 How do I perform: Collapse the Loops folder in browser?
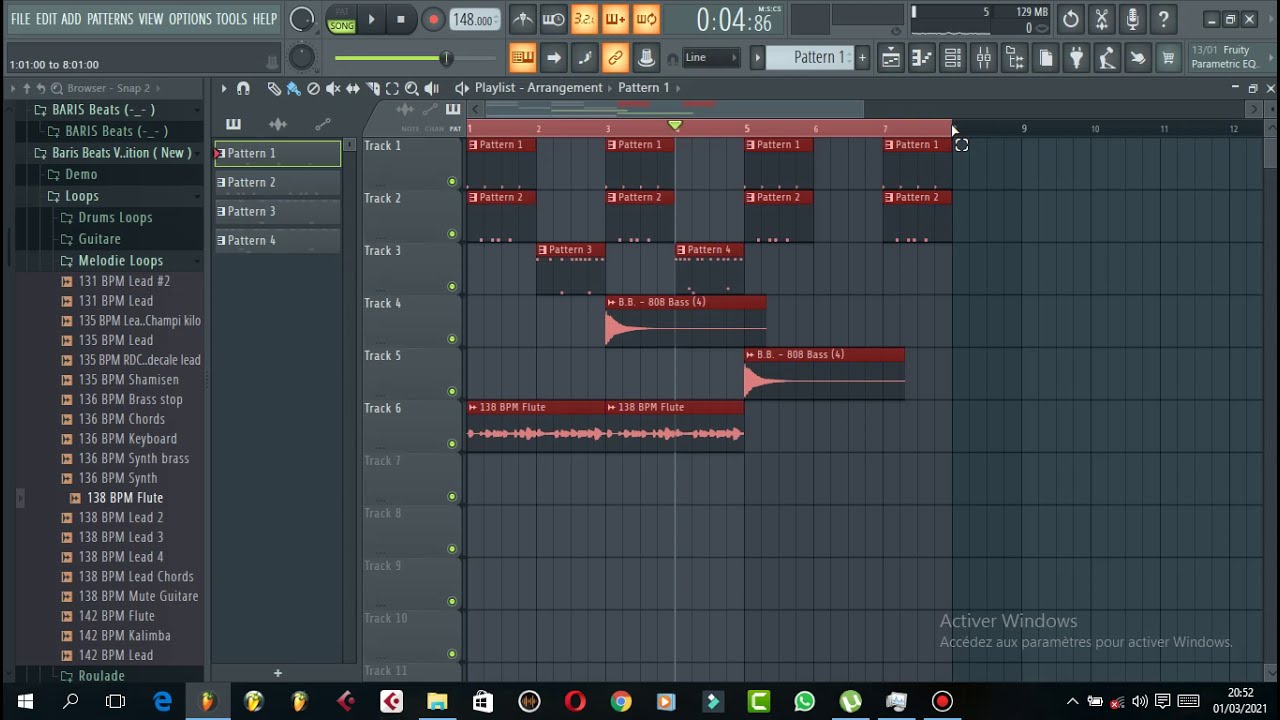tap(82, 196)
